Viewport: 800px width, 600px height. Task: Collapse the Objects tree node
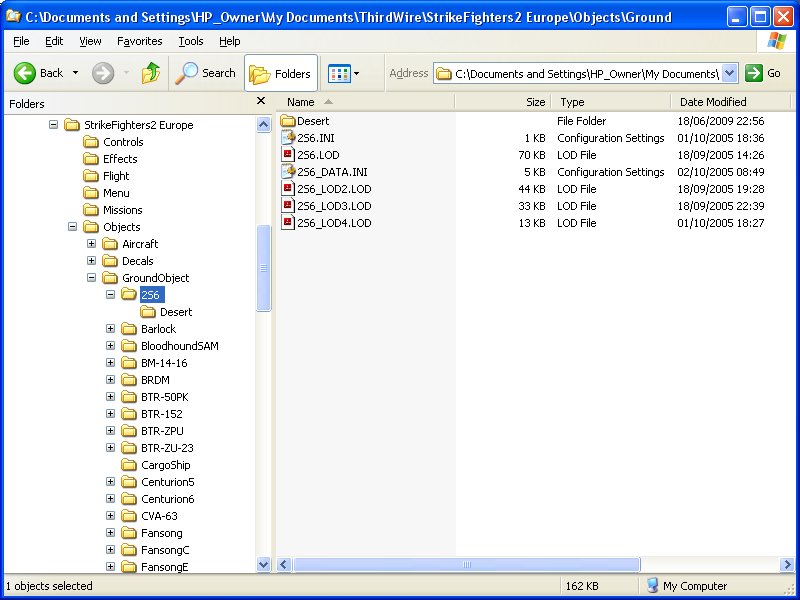click(x=72, y=227)
